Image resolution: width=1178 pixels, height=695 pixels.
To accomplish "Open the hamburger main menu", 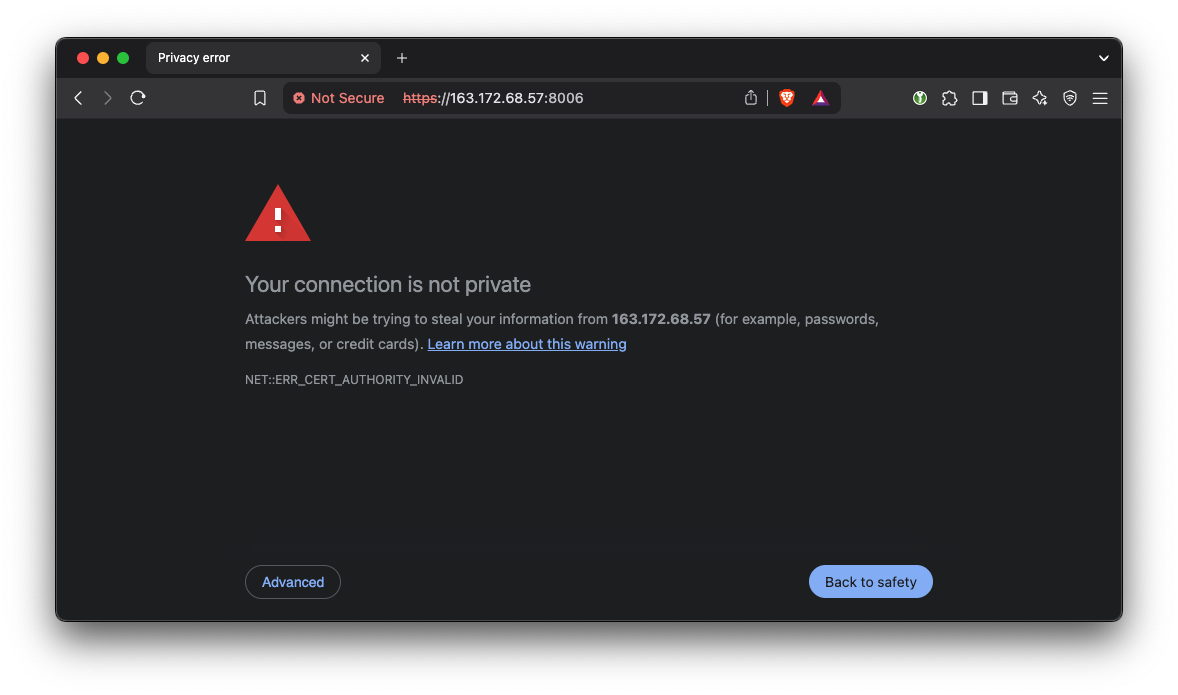I will (x=1100, y=98).
